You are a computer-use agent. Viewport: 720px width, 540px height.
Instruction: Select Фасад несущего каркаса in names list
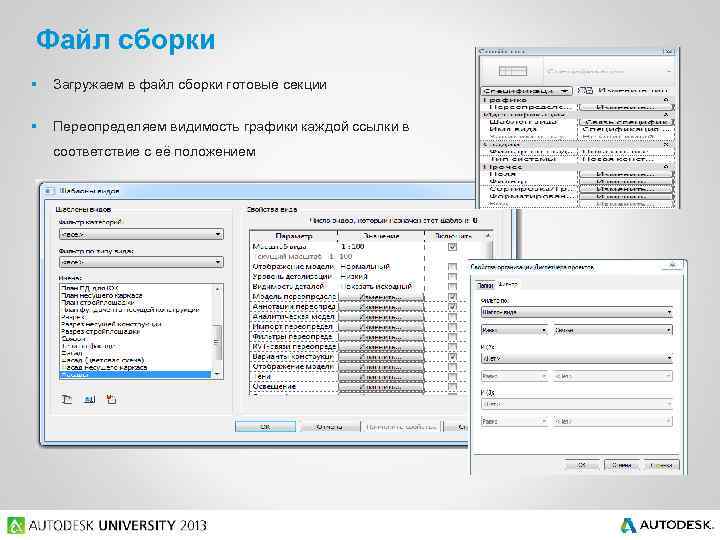[x=104, y=367]
